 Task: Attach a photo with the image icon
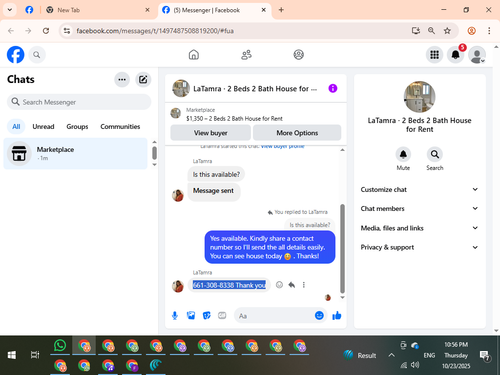(191, 315)
